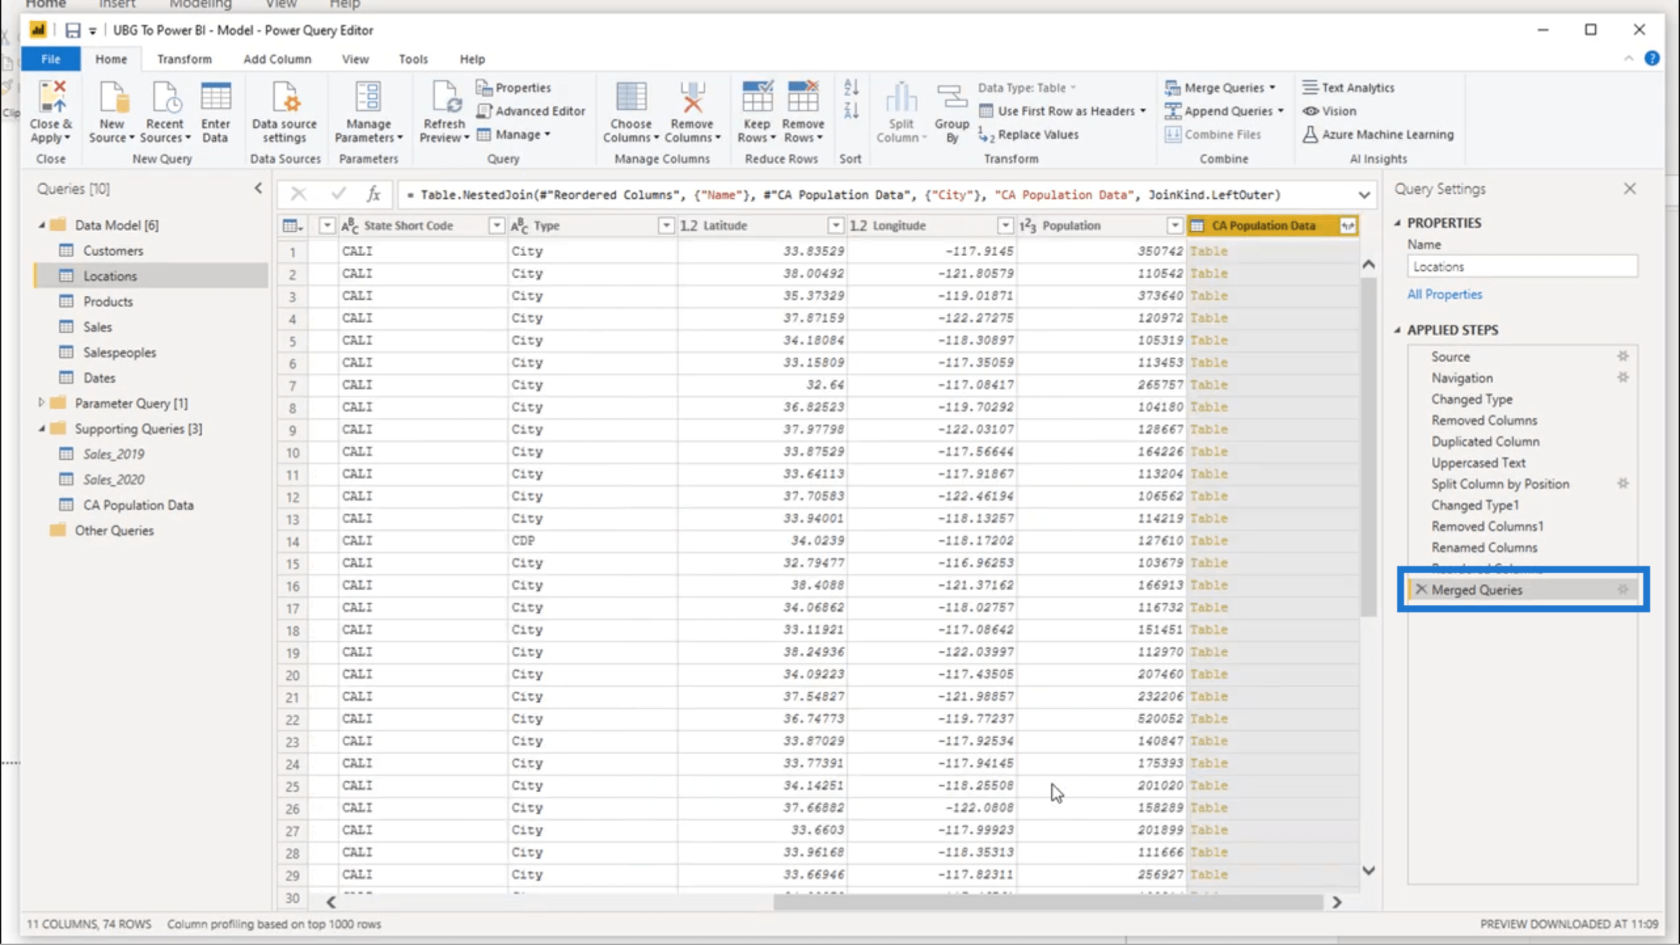Click Use First Row as Headers

(1062, 111)
